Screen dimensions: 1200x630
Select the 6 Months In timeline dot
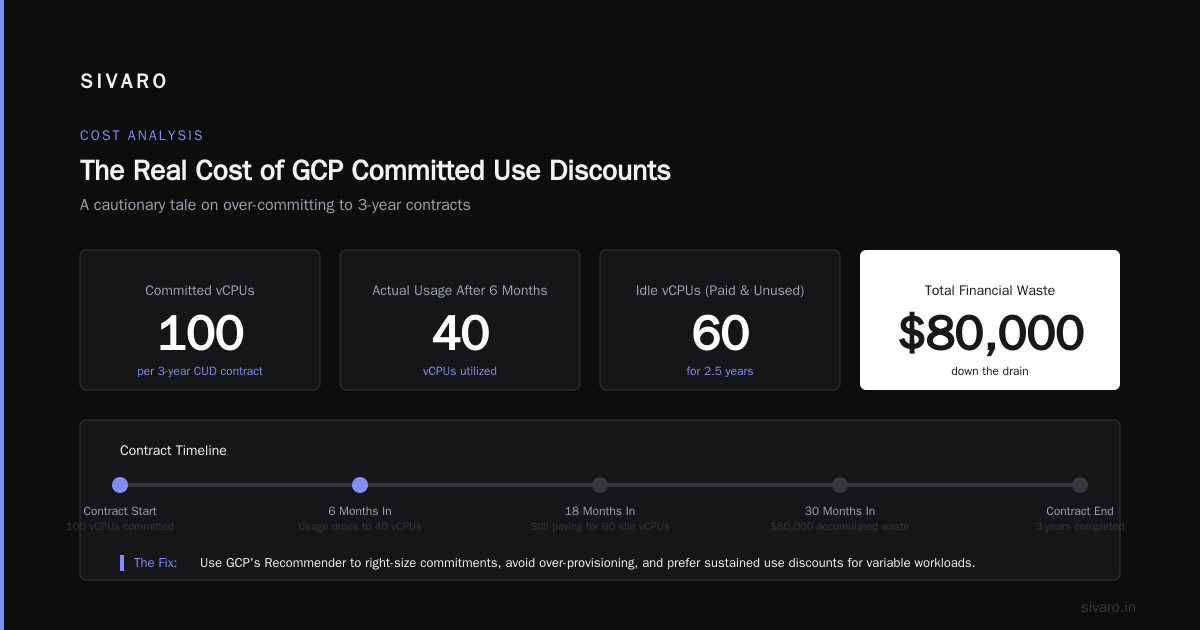pyautogui.click(x=360, y=485)
